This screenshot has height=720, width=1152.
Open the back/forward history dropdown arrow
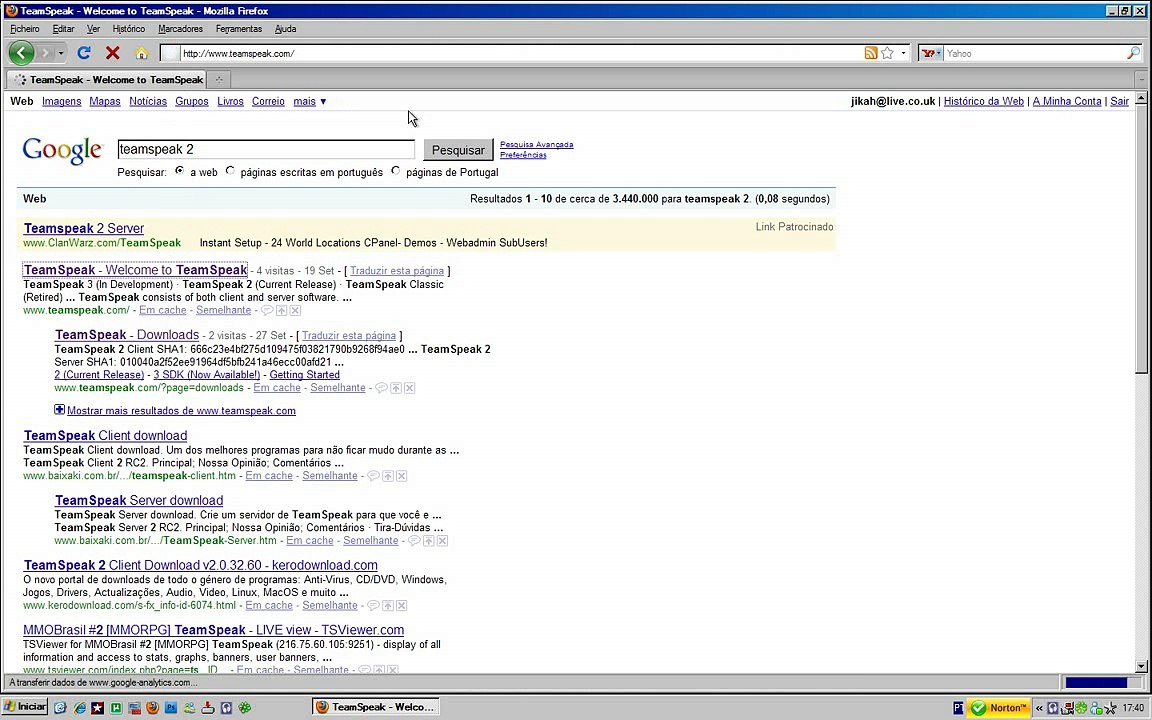point(61,53)
